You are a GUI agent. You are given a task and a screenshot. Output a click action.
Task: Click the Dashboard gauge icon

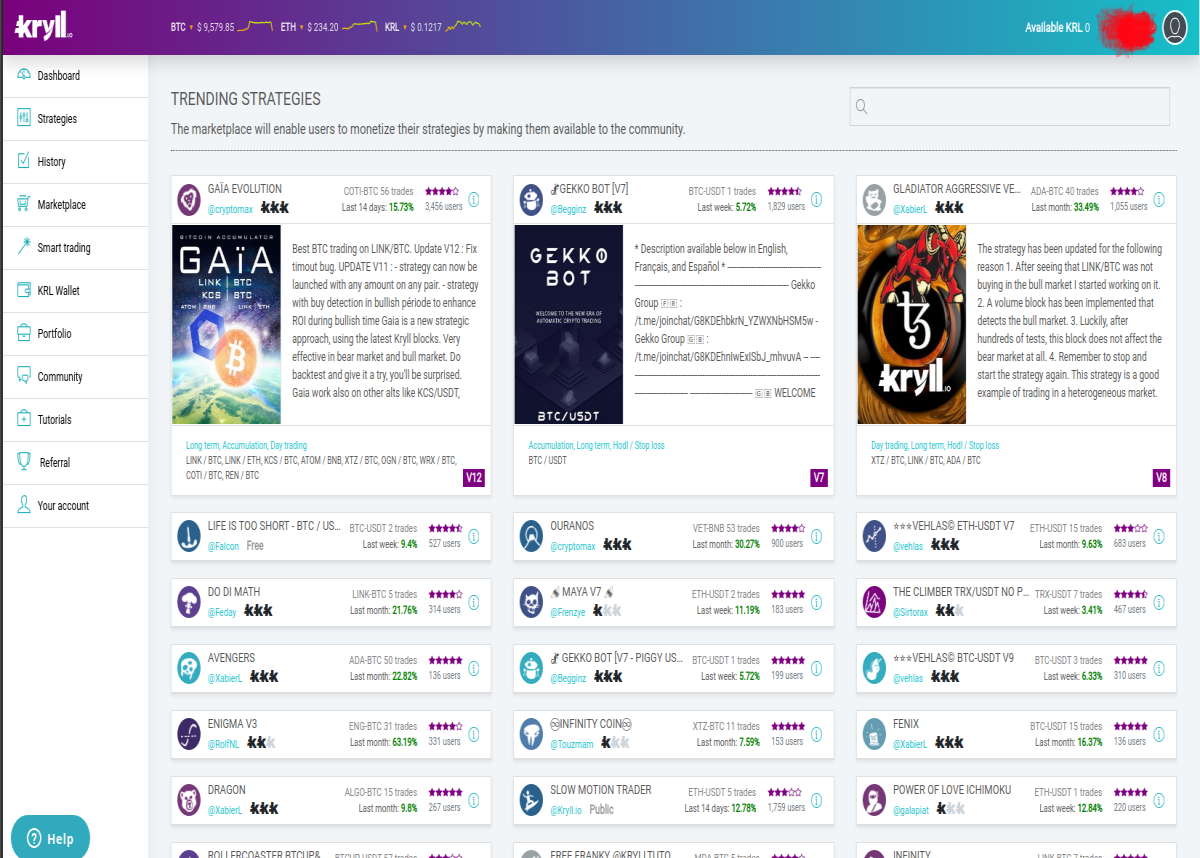tap(24, 75)
